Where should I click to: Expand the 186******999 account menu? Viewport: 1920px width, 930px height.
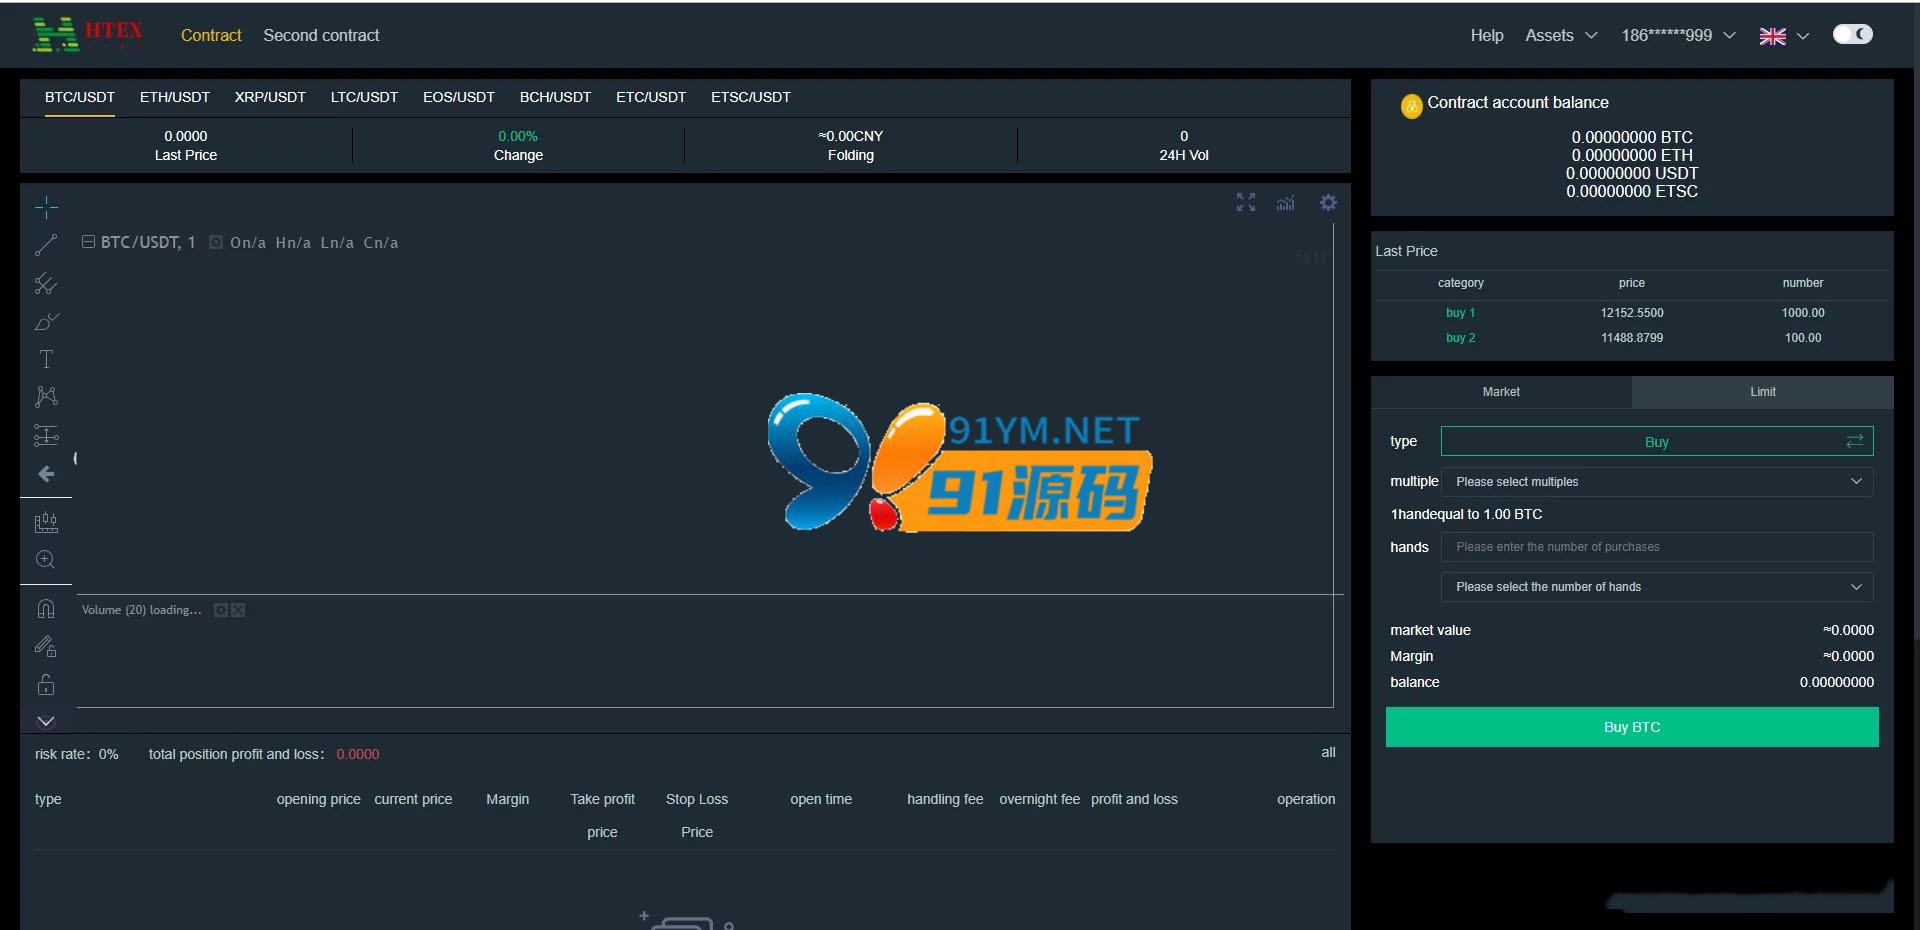[x=1678, y=35]
